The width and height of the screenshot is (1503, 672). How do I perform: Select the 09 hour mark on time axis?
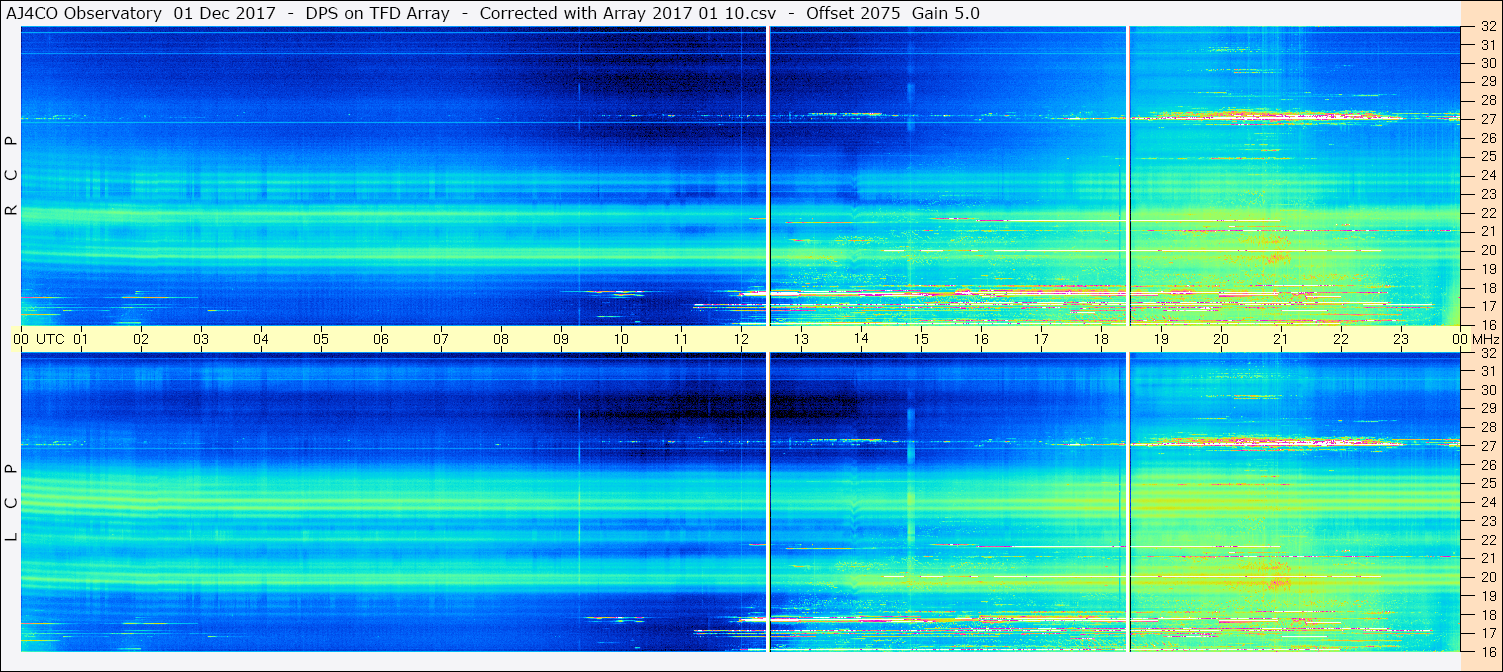[x=561, y=339]
